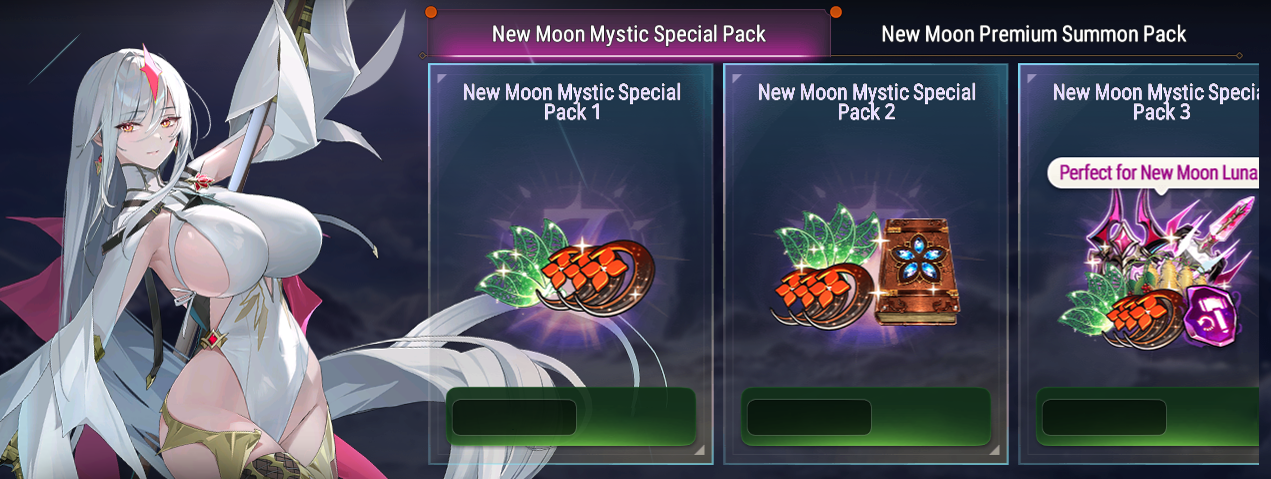The width and height of the screenshot is (1271, 479).
Task: Click Pack 1 card's bottom-right corner triangle
Action: coord(703,455)
